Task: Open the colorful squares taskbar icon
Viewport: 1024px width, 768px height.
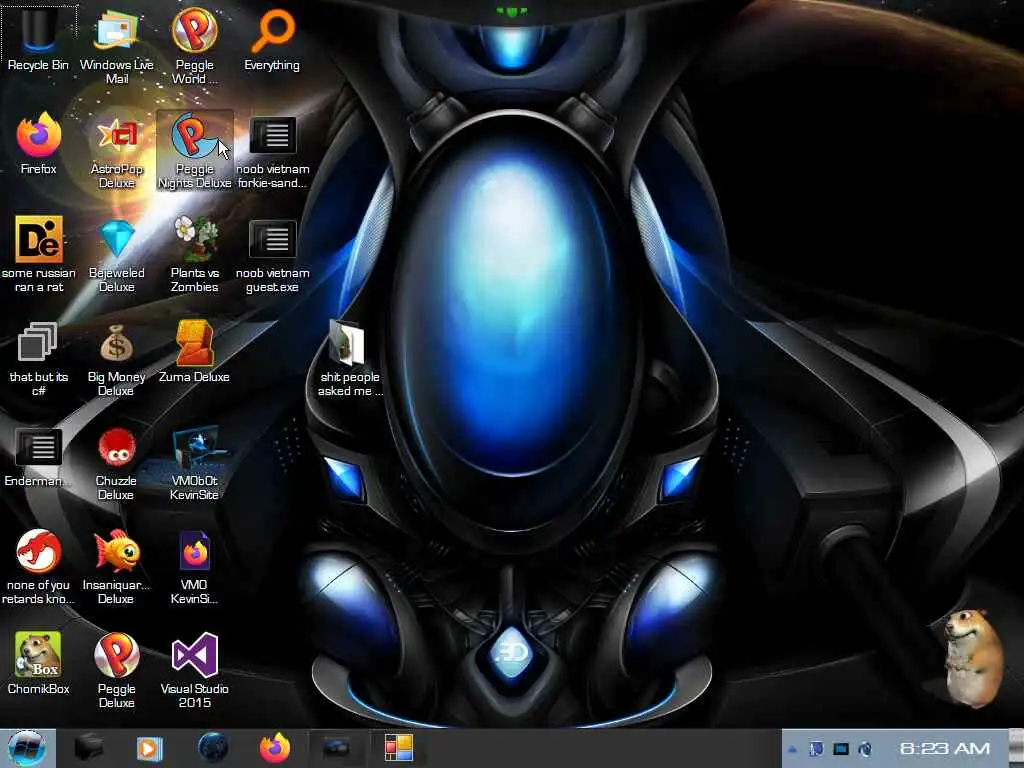Action: [398, 748]
